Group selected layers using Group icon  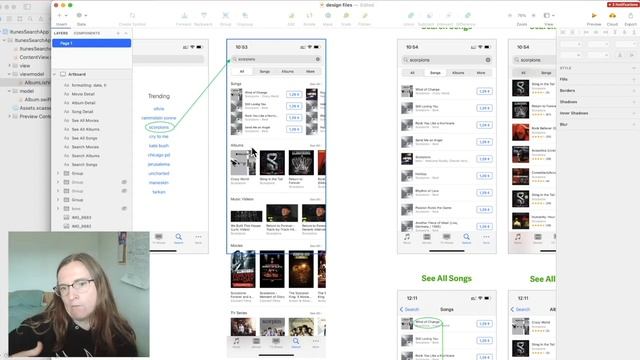(x=225, y=16)
